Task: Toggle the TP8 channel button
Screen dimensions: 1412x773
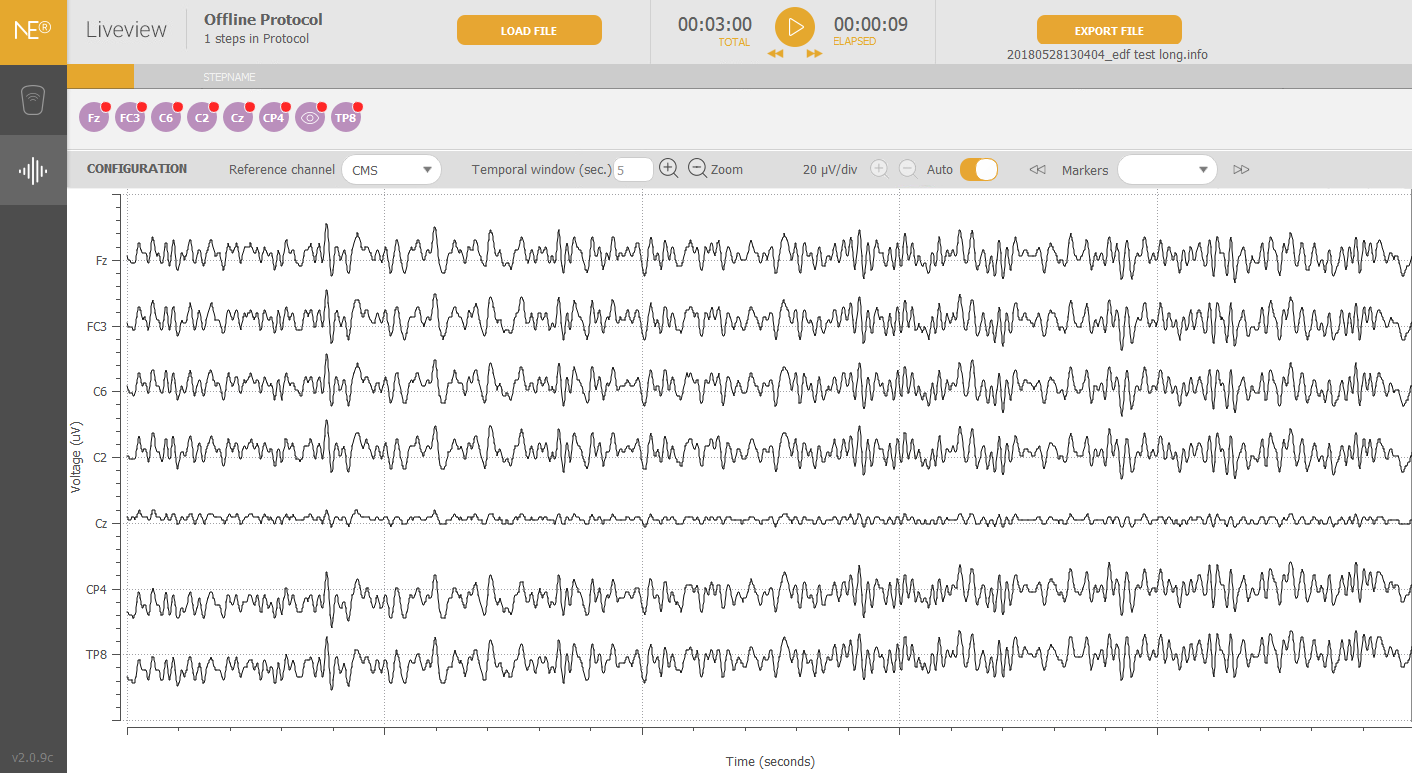Action: pos(345,118)
